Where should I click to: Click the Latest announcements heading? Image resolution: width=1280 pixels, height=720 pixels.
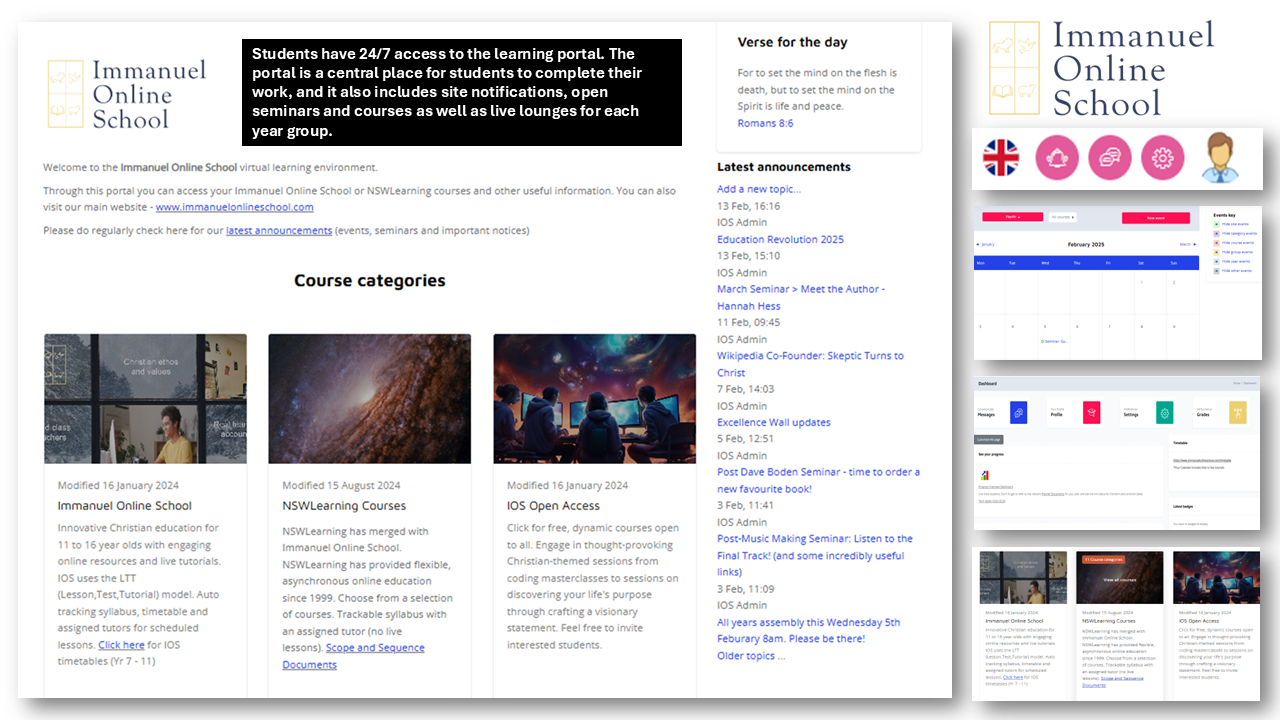[784, 167]
